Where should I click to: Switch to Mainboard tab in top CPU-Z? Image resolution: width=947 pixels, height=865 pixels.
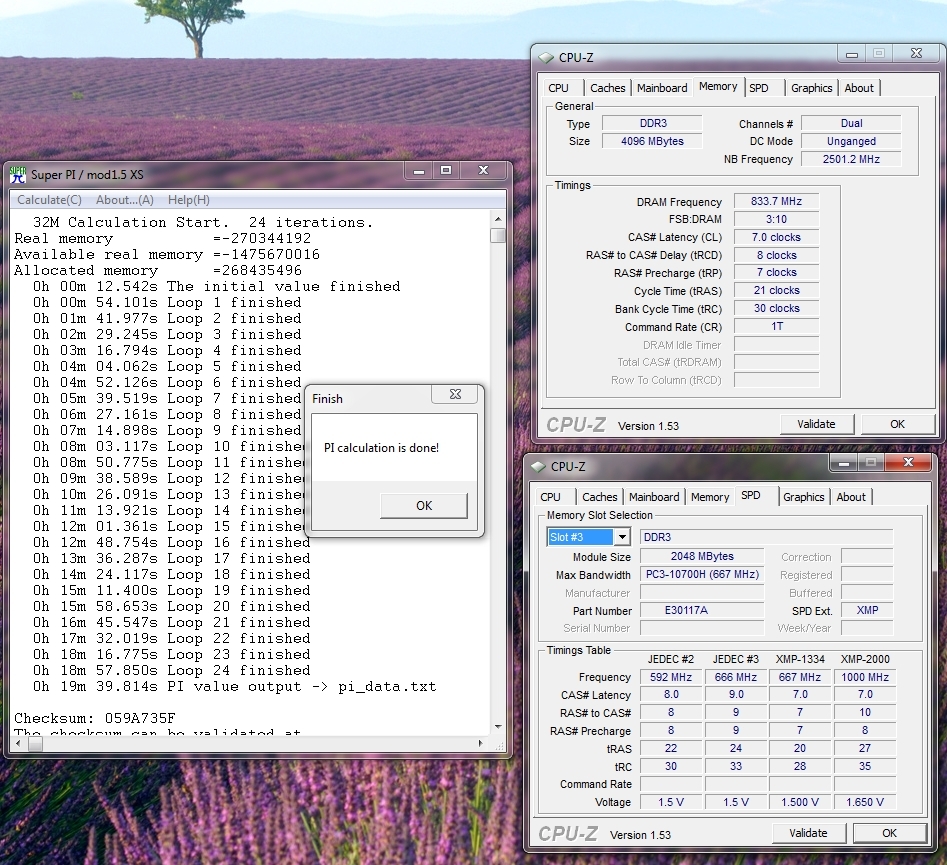662,88
